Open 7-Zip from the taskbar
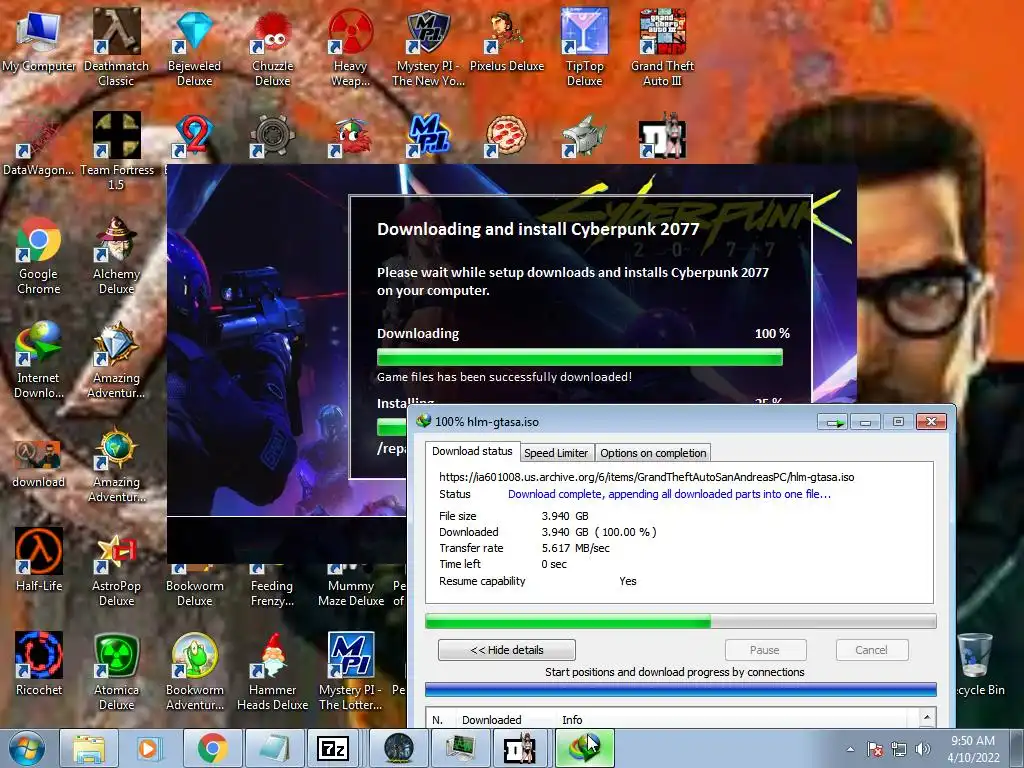This screenshot has height=768, width=1024. (x=332, y=748)
